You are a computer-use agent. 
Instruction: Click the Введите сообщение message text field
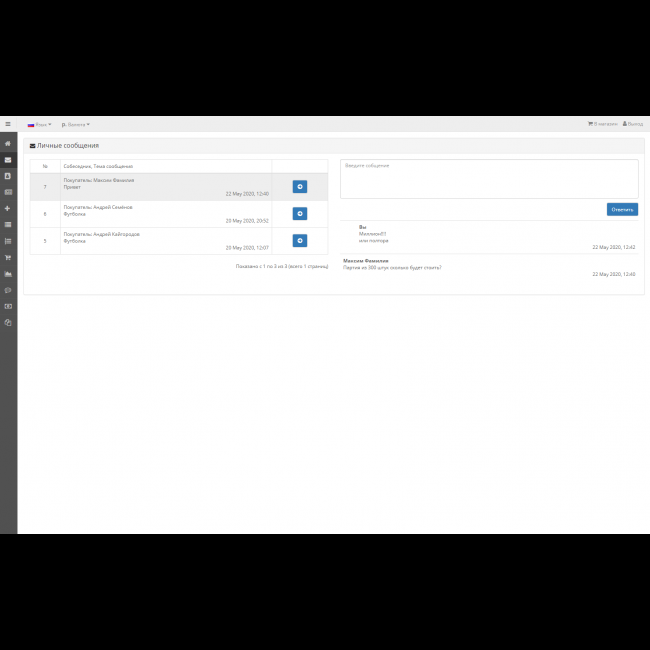pos(489,179)
